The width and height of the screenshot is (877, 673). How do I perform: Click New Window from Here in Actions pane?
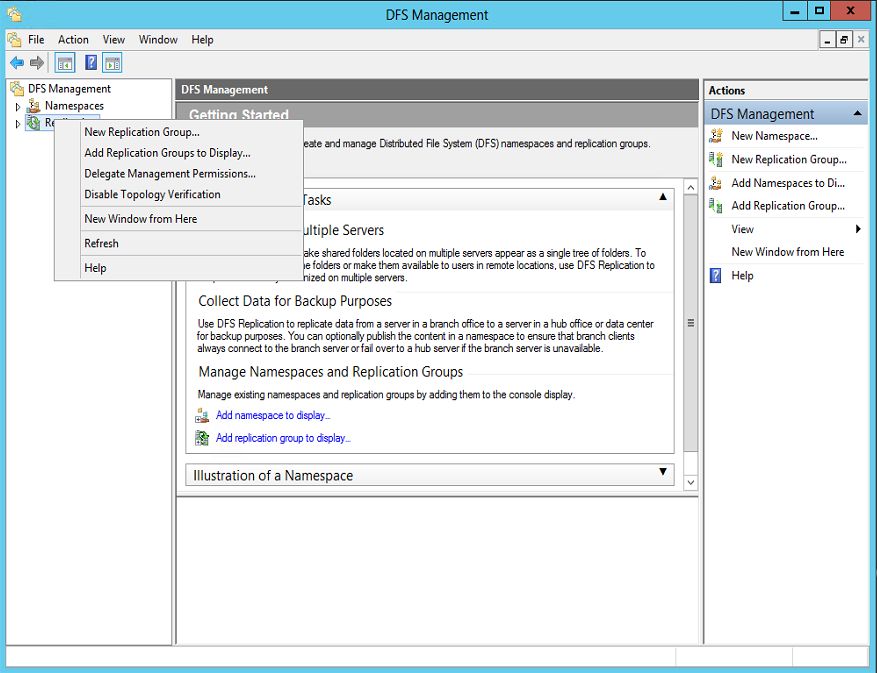[788, 252]
